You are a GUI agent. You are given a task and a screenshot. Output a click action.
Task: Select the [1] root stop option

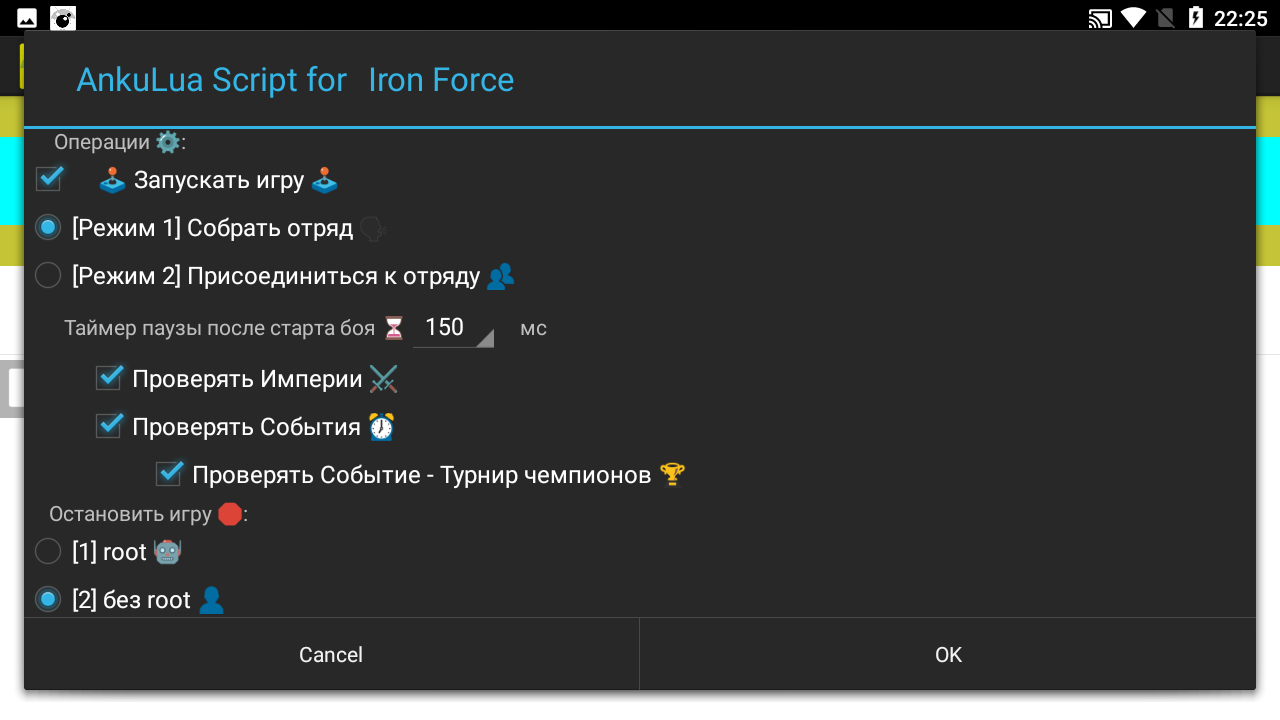pos(48,552)
